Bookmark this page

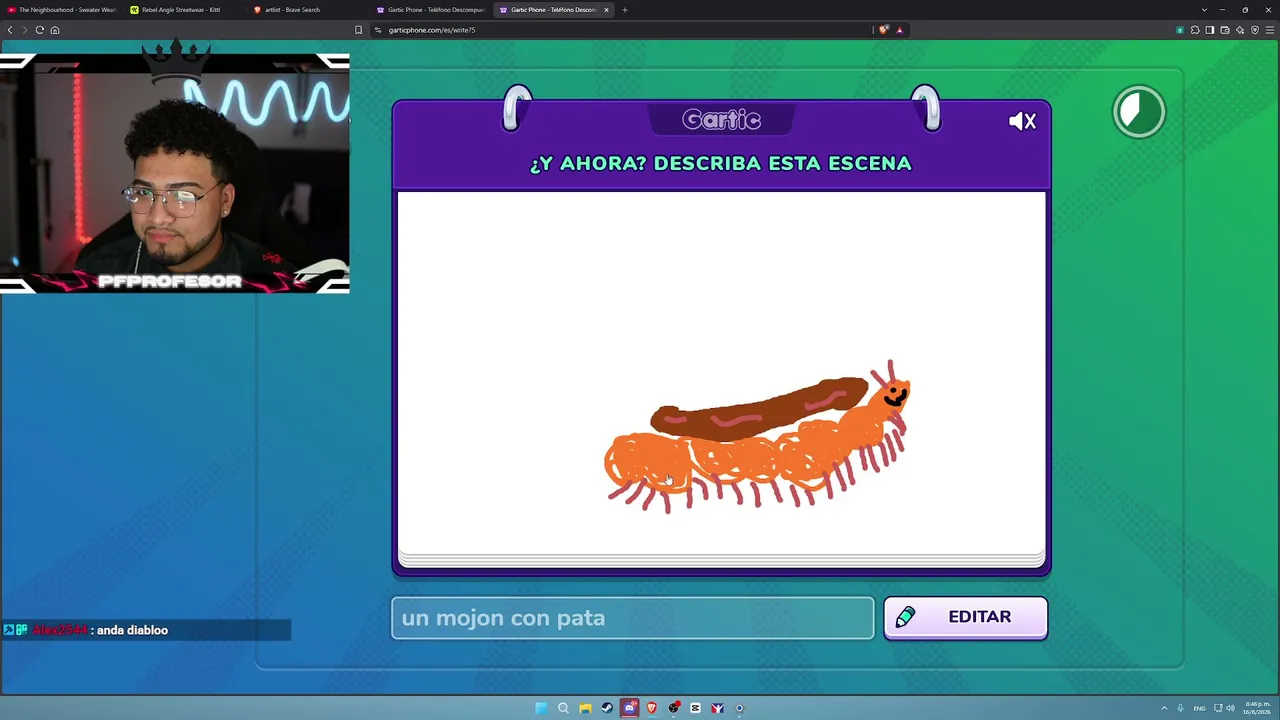tap(358, 30)
